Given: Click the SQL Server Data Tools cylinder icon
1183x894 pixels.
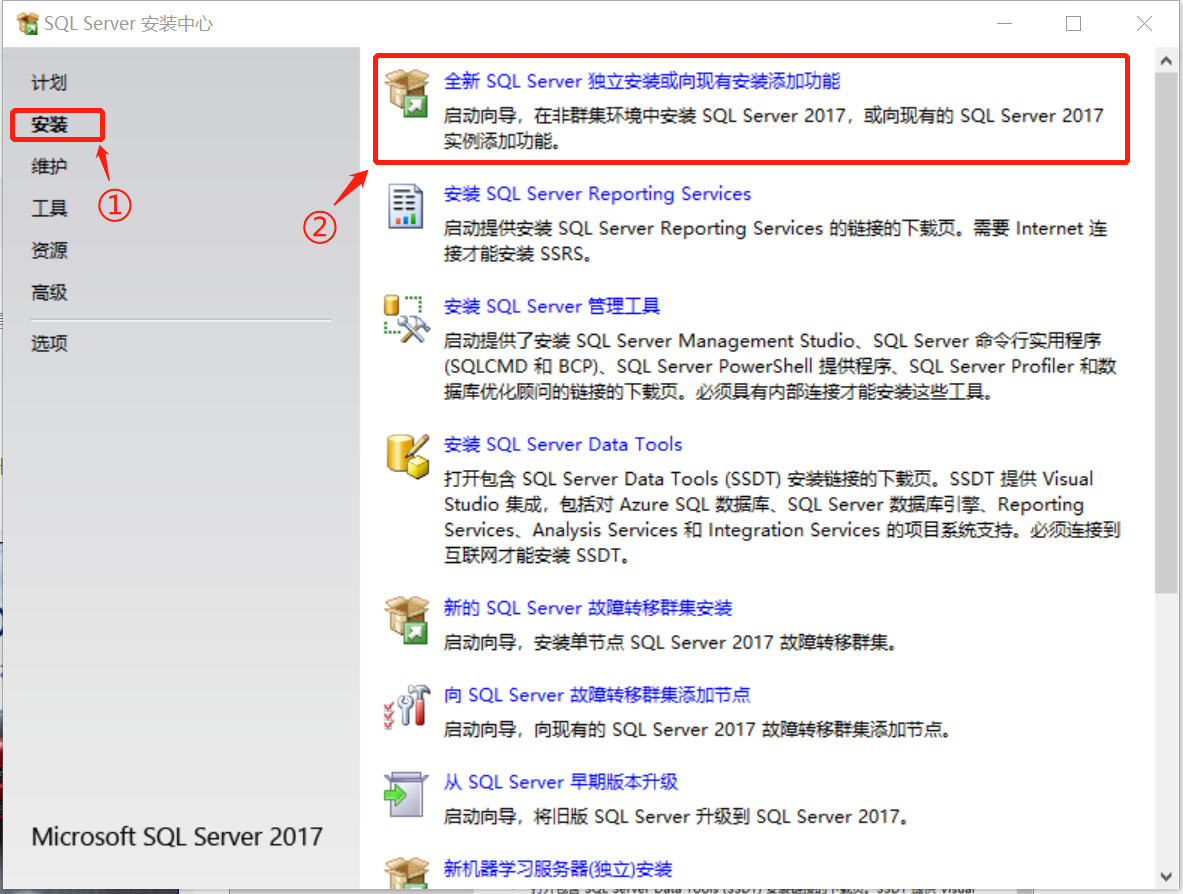Looking at the screenshot, I should 407,456.
